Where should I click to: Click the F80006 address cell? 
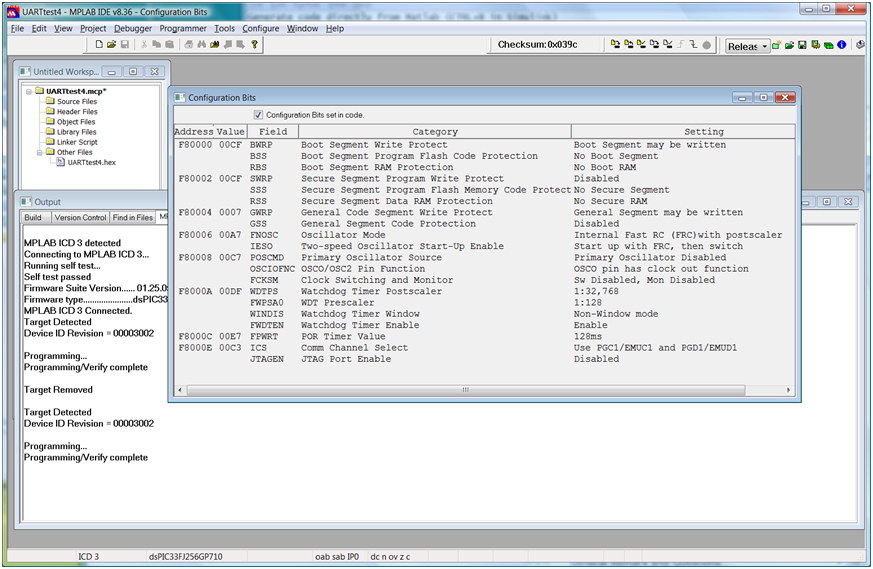[x=195, y=235]
